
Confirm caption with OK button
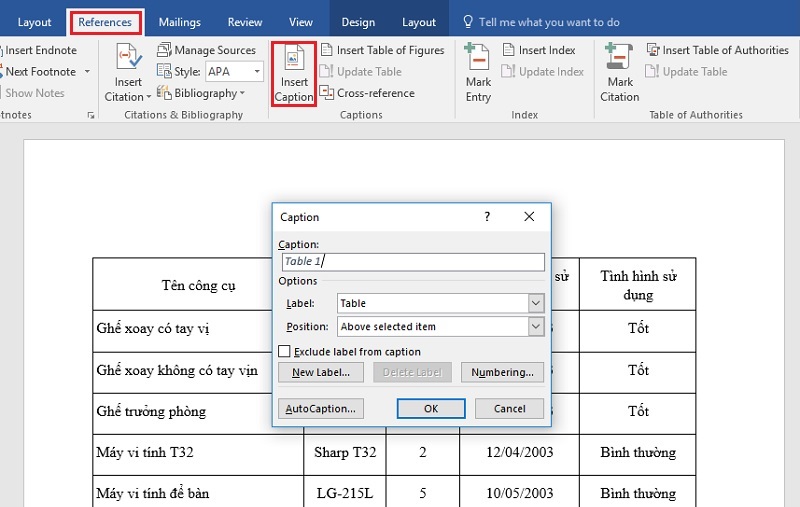click(431, 409)
